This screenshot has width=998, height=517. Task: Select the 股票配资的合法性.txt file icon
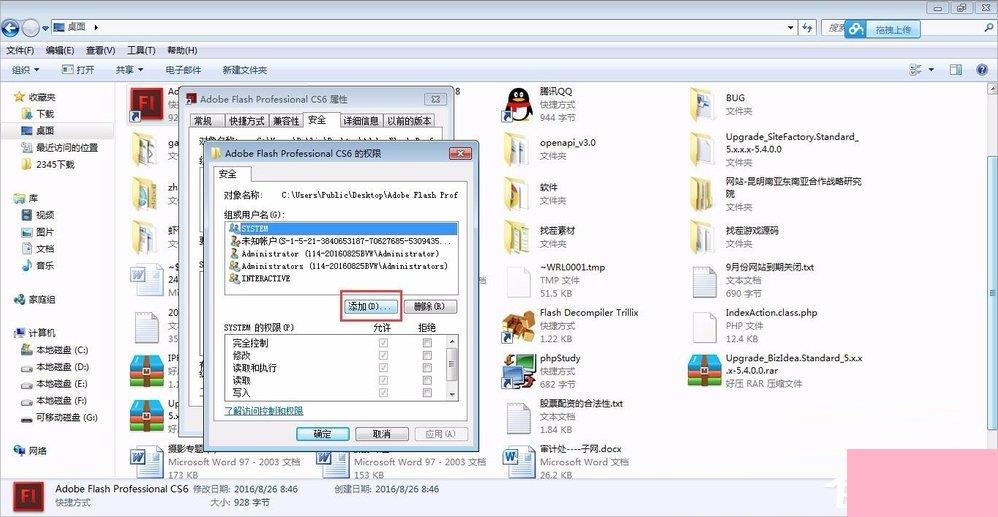[x=518, y=417]
